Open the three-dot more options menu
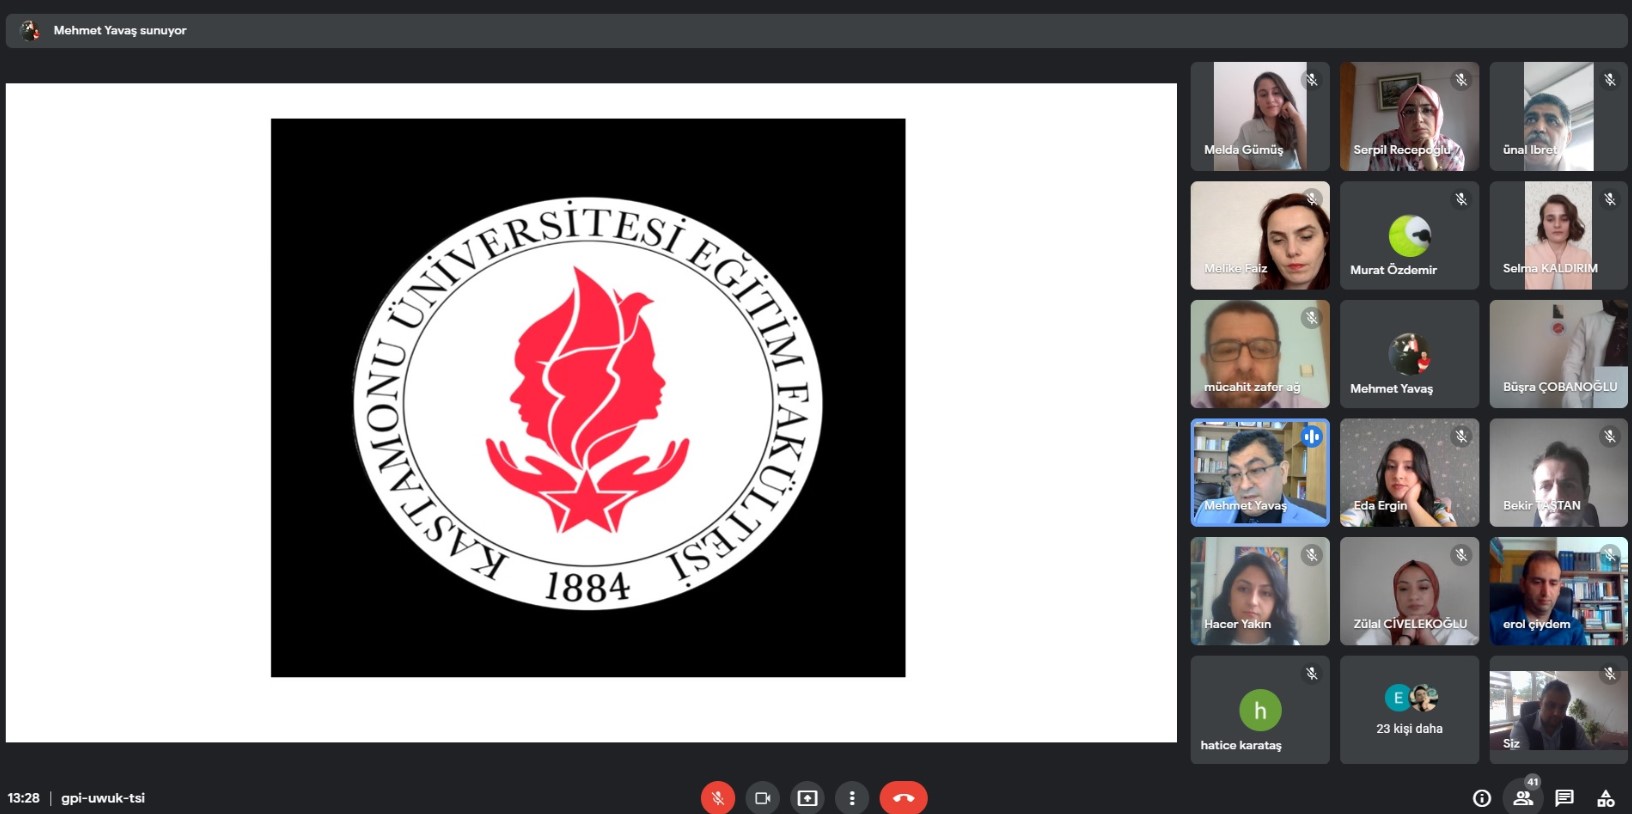Viewport: 1632px width, 814px height. [x=852, y=798]
